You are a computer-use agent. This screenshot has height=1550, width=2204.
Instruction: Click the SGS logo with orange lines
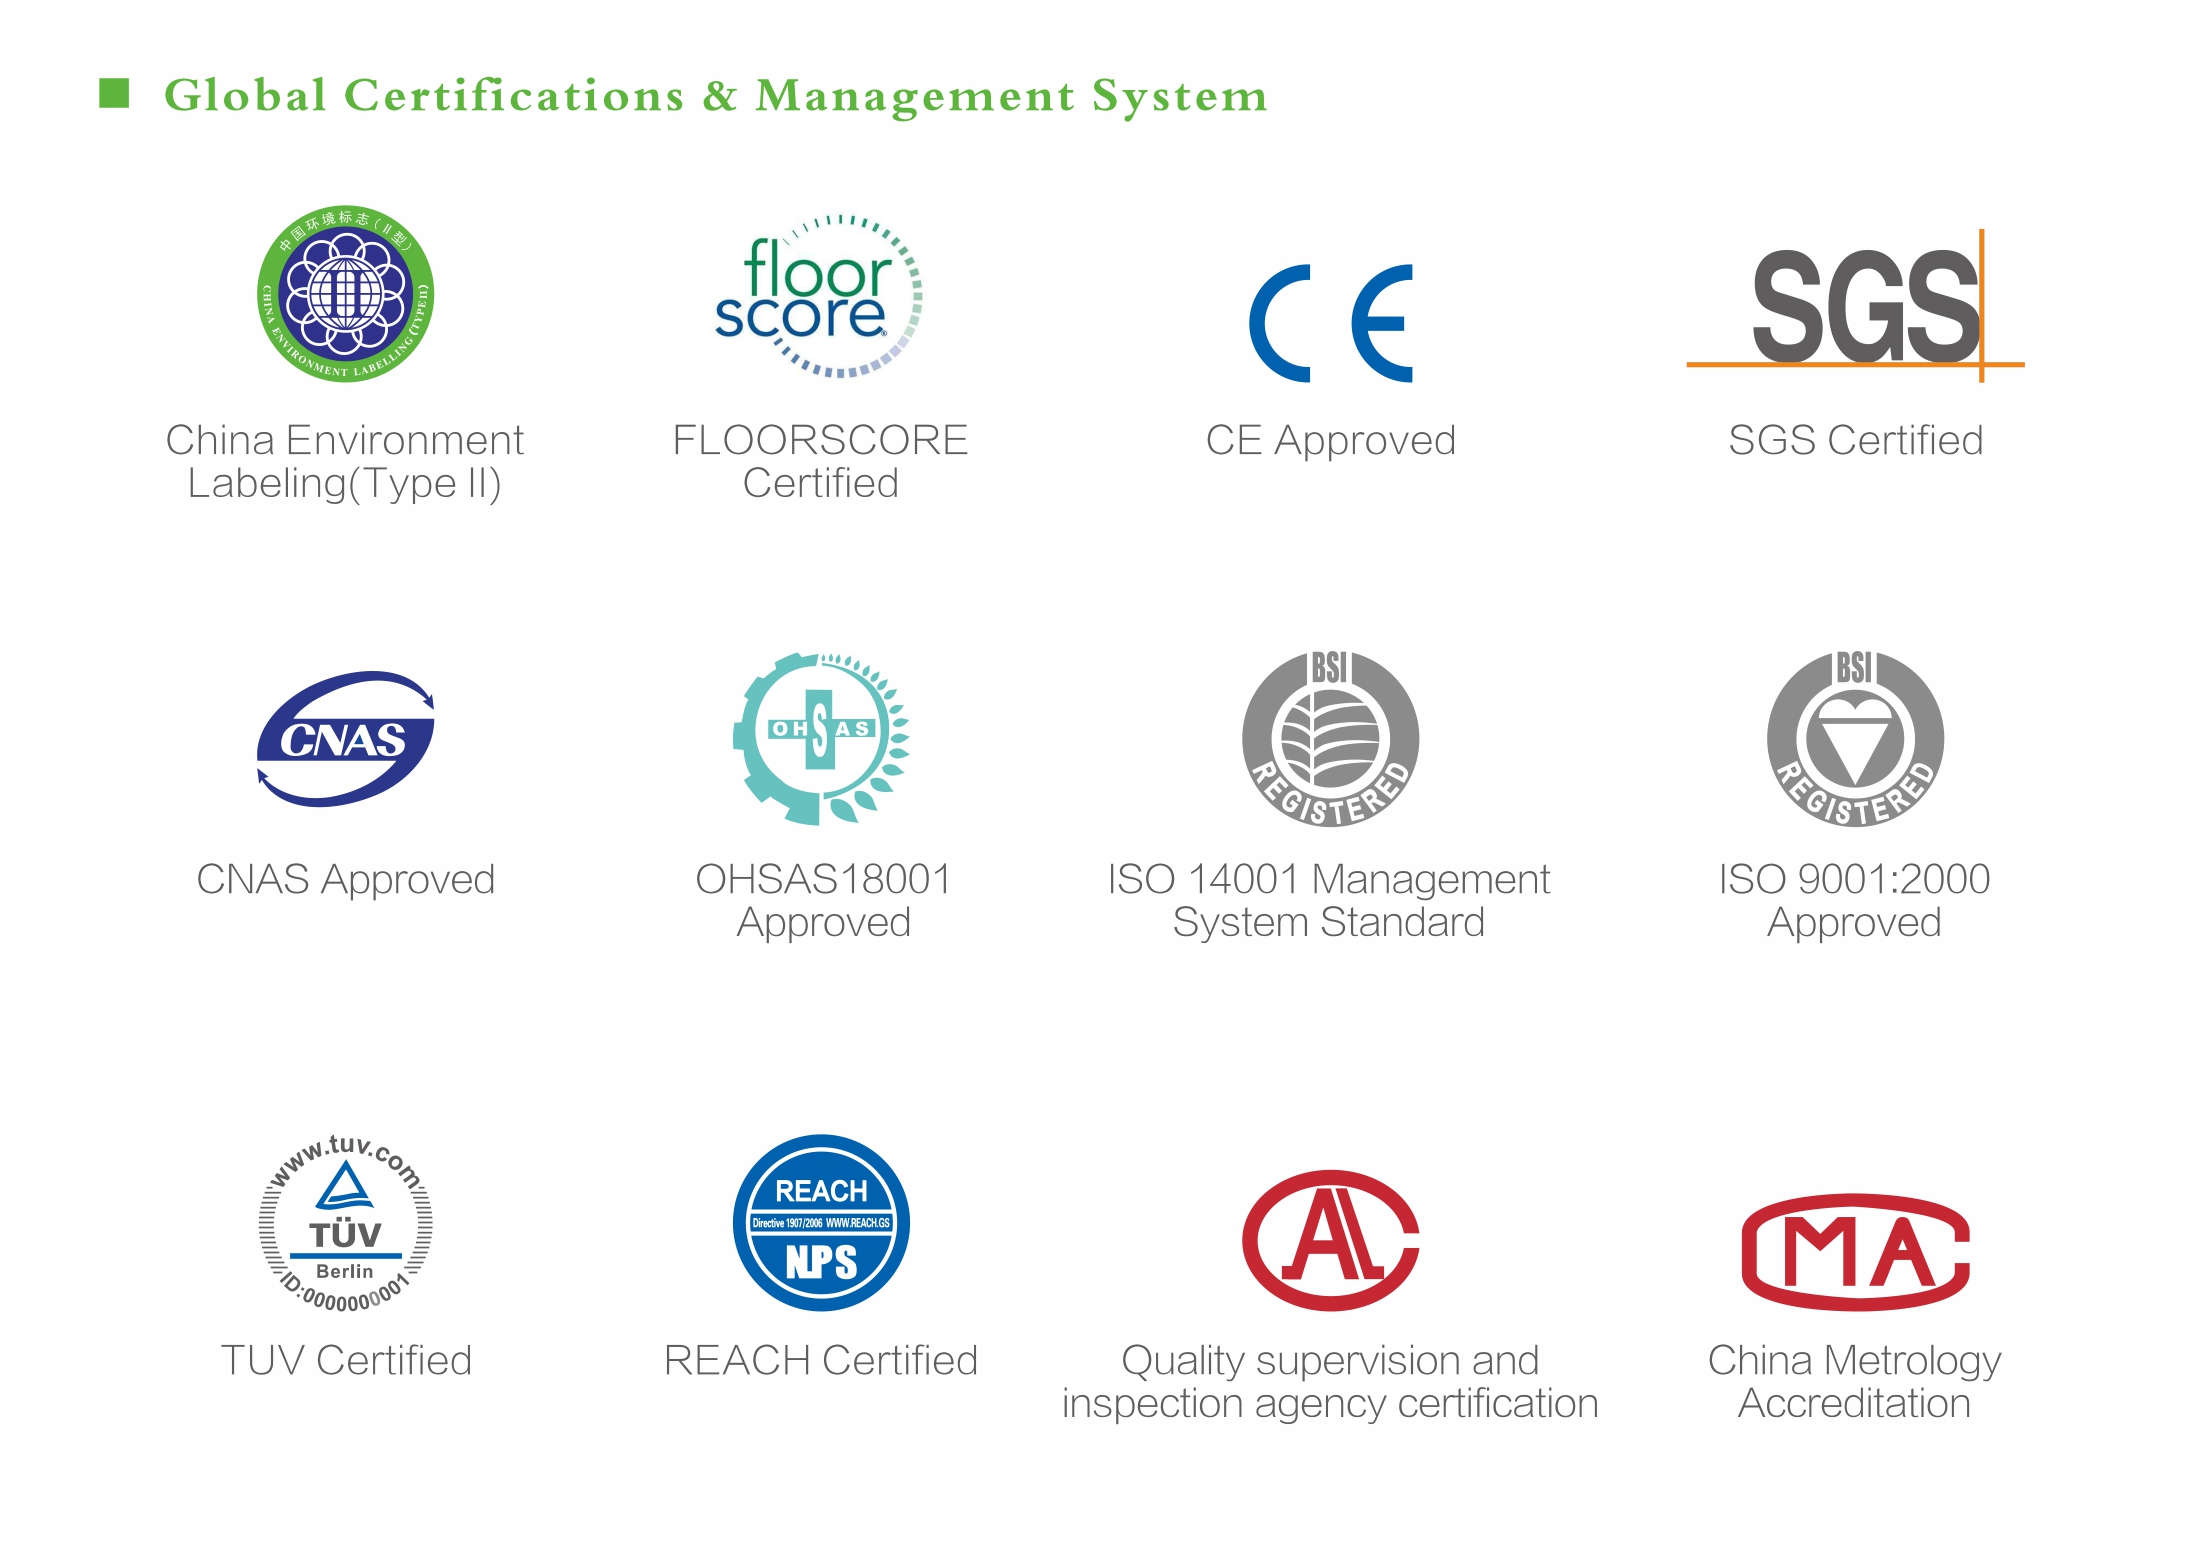click(1855, 305)
